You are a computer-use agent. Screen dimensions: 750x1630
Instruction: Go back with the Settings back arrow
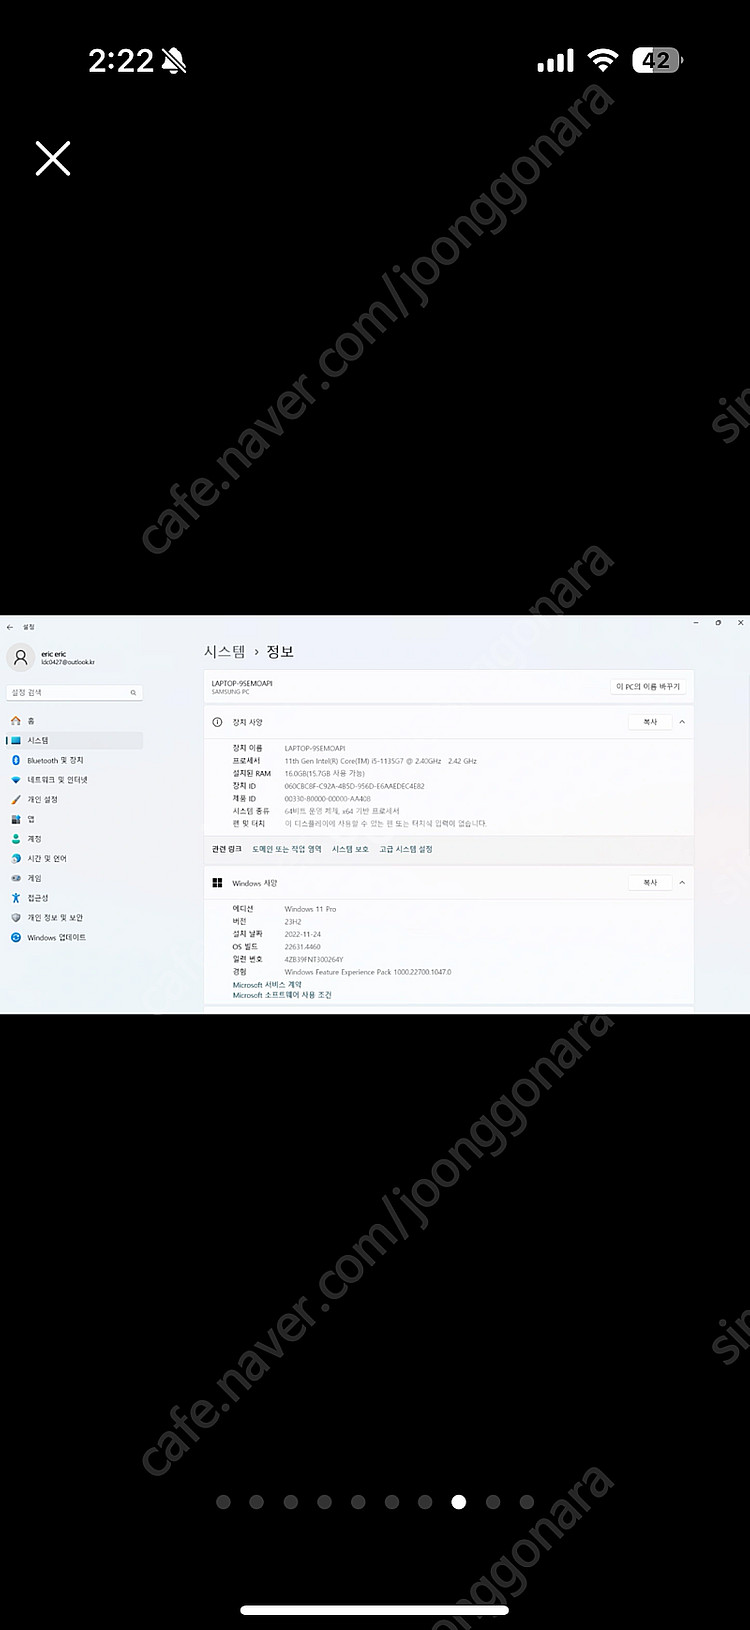pos(10,627)
